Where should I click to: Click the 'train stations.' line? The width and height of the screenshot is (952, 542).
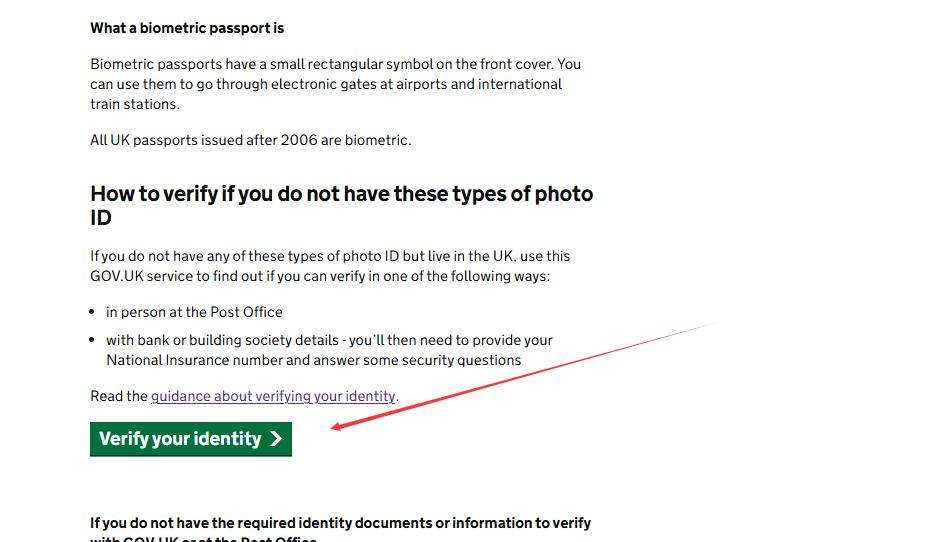pos(135,104)
